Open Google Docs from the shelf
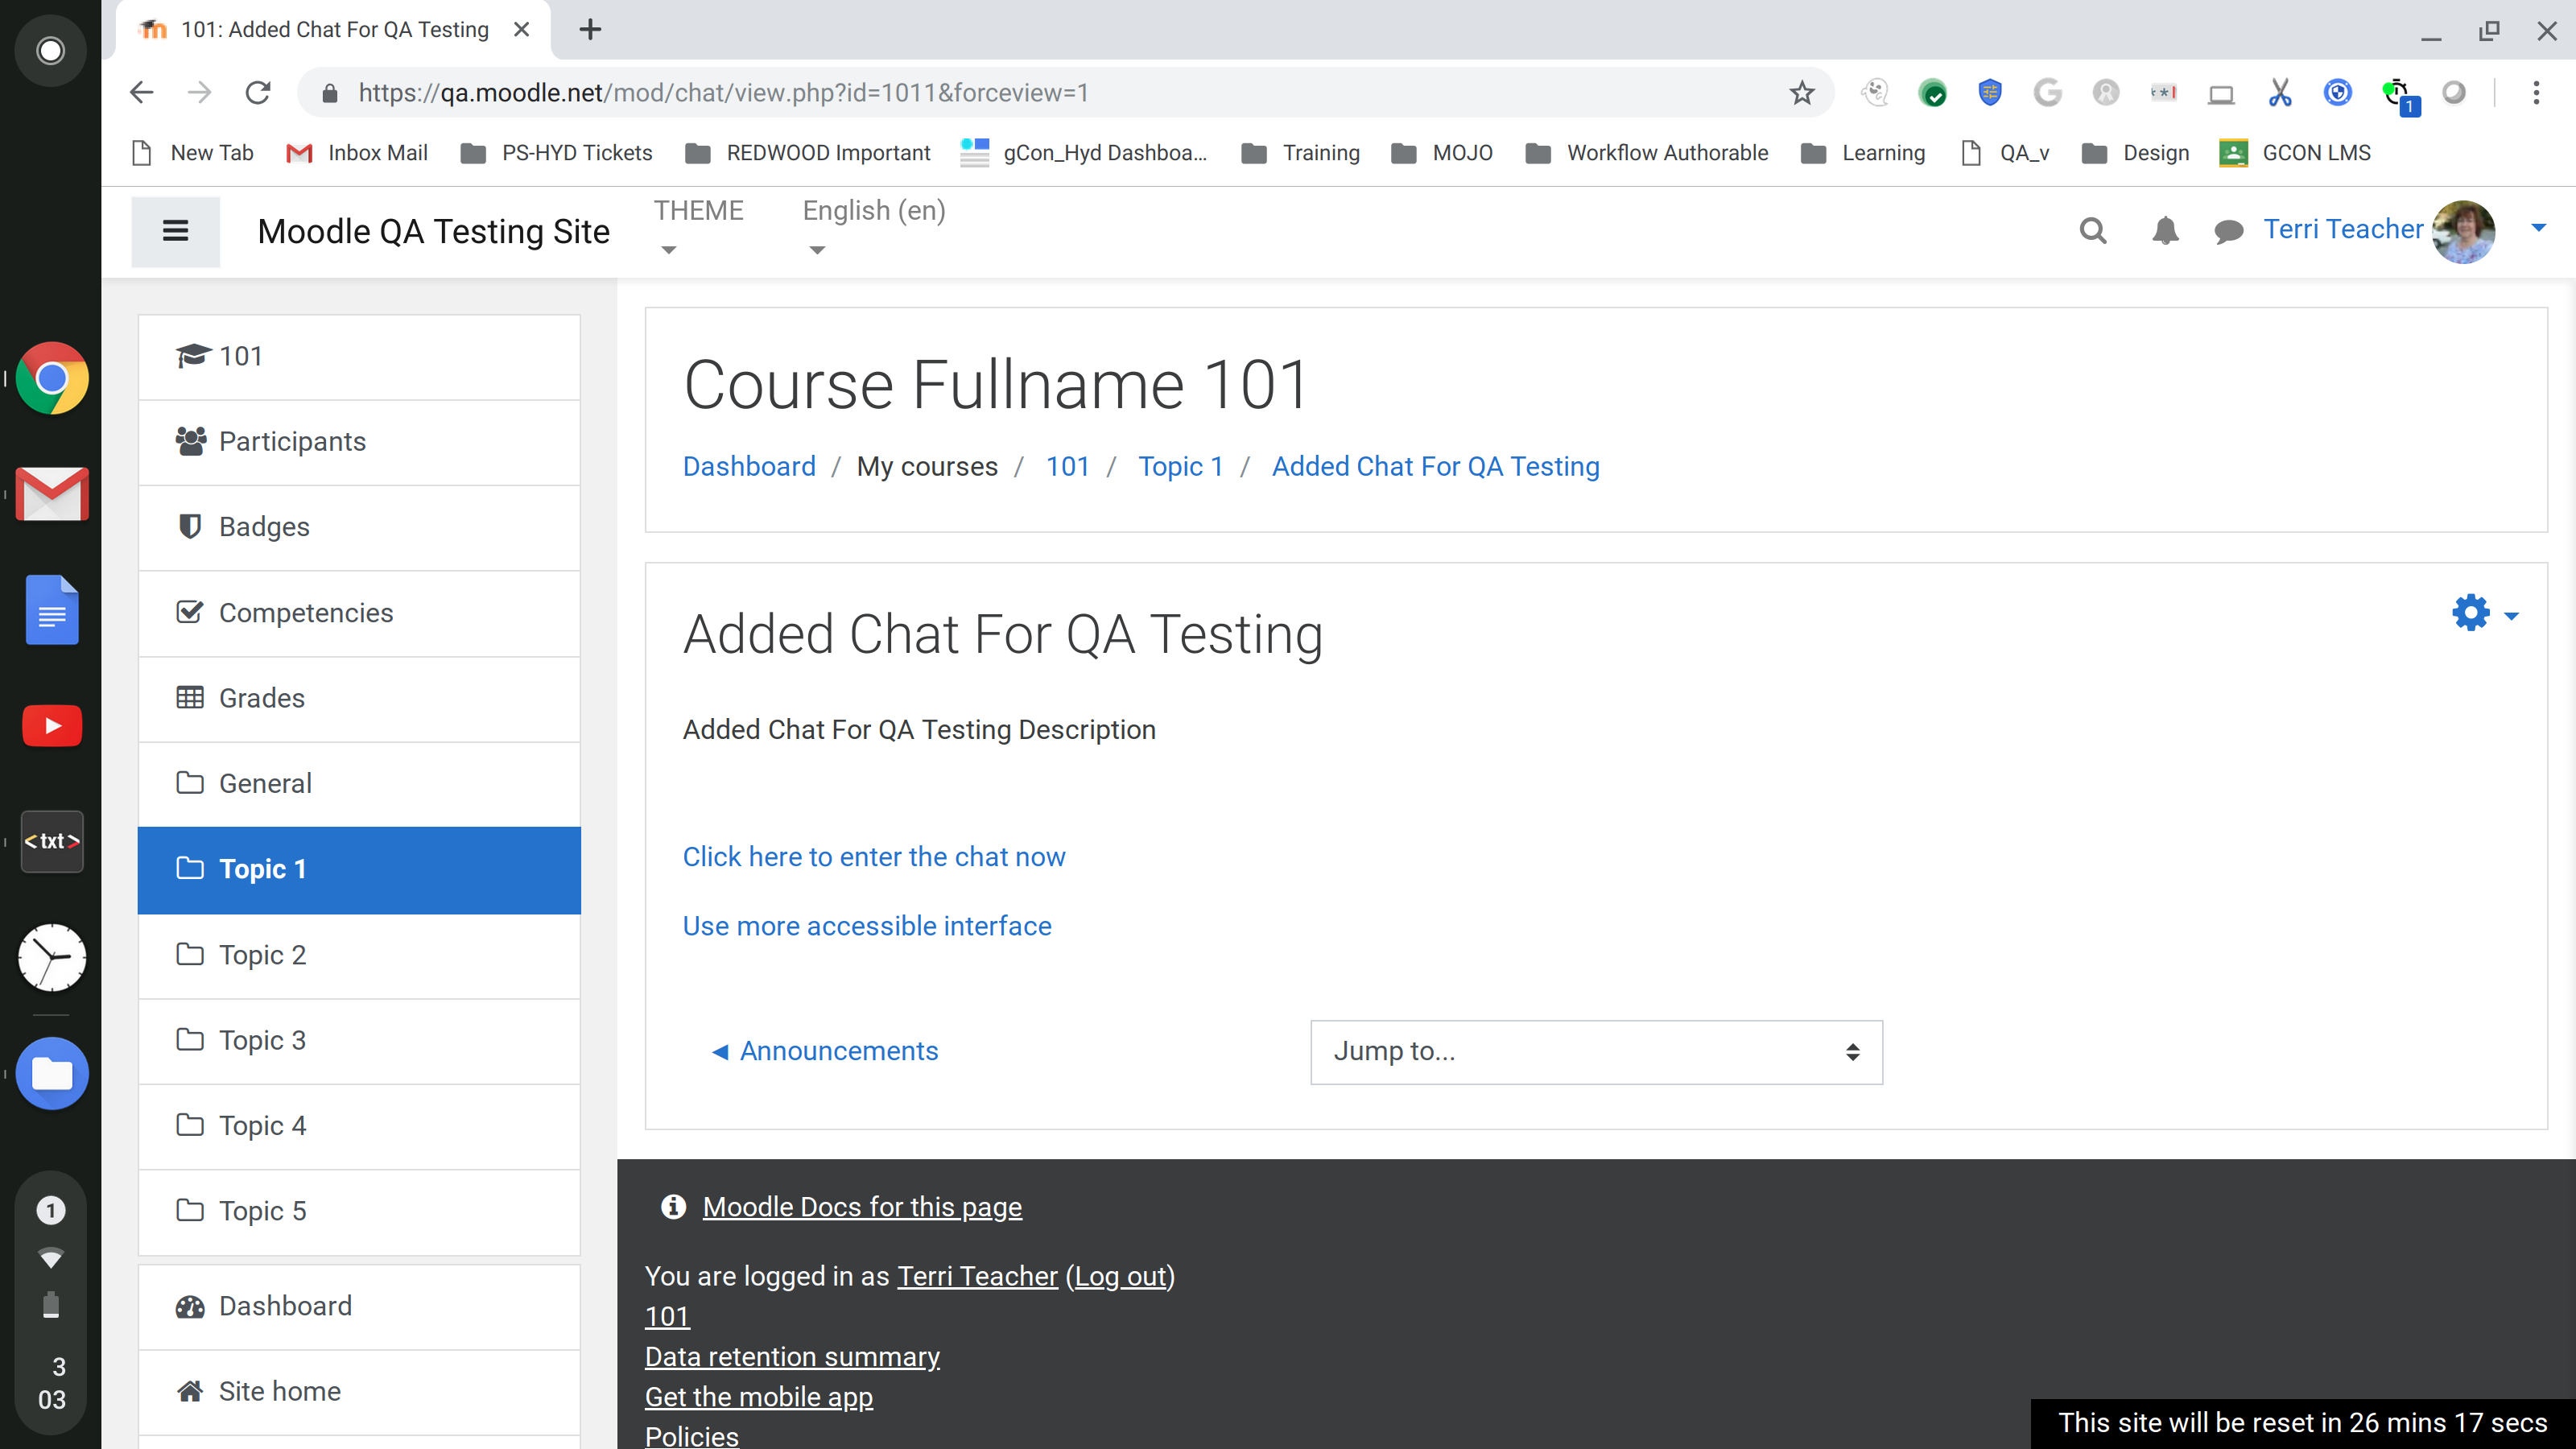2576x1449 pixels. 52,609
